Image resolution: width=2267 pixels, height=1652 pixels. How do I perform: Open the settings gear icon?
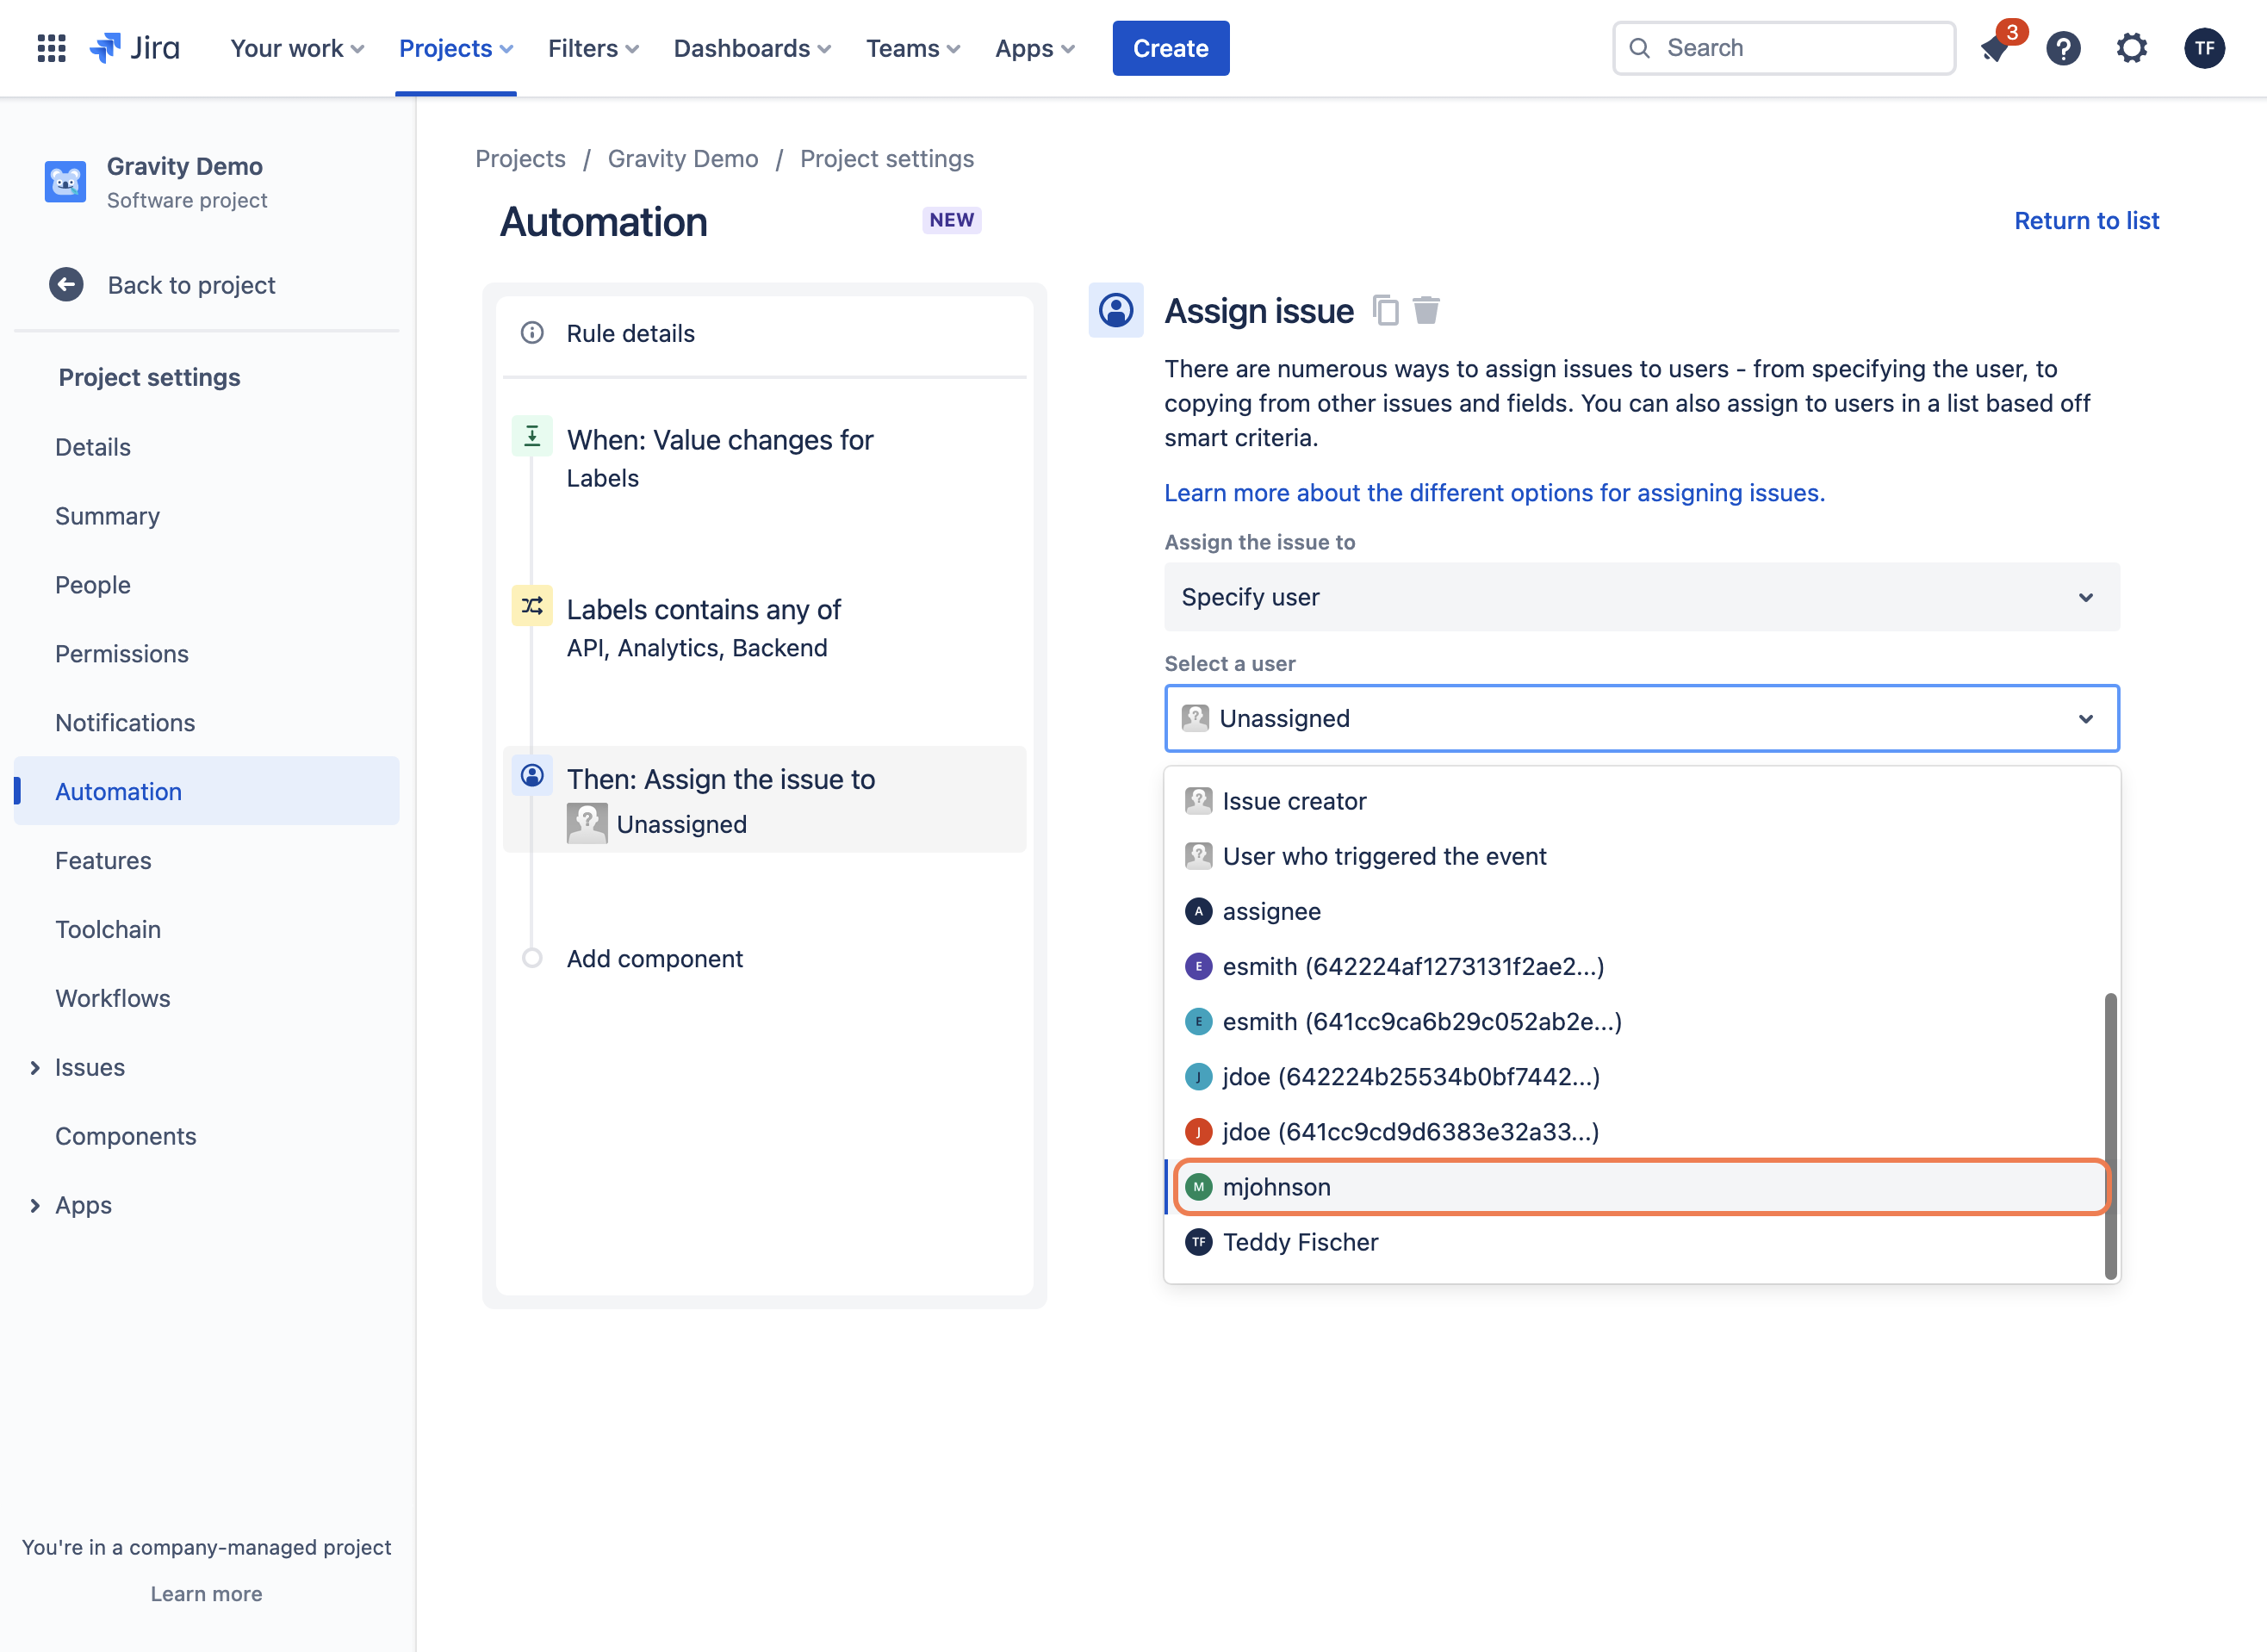coord(2132,48)
